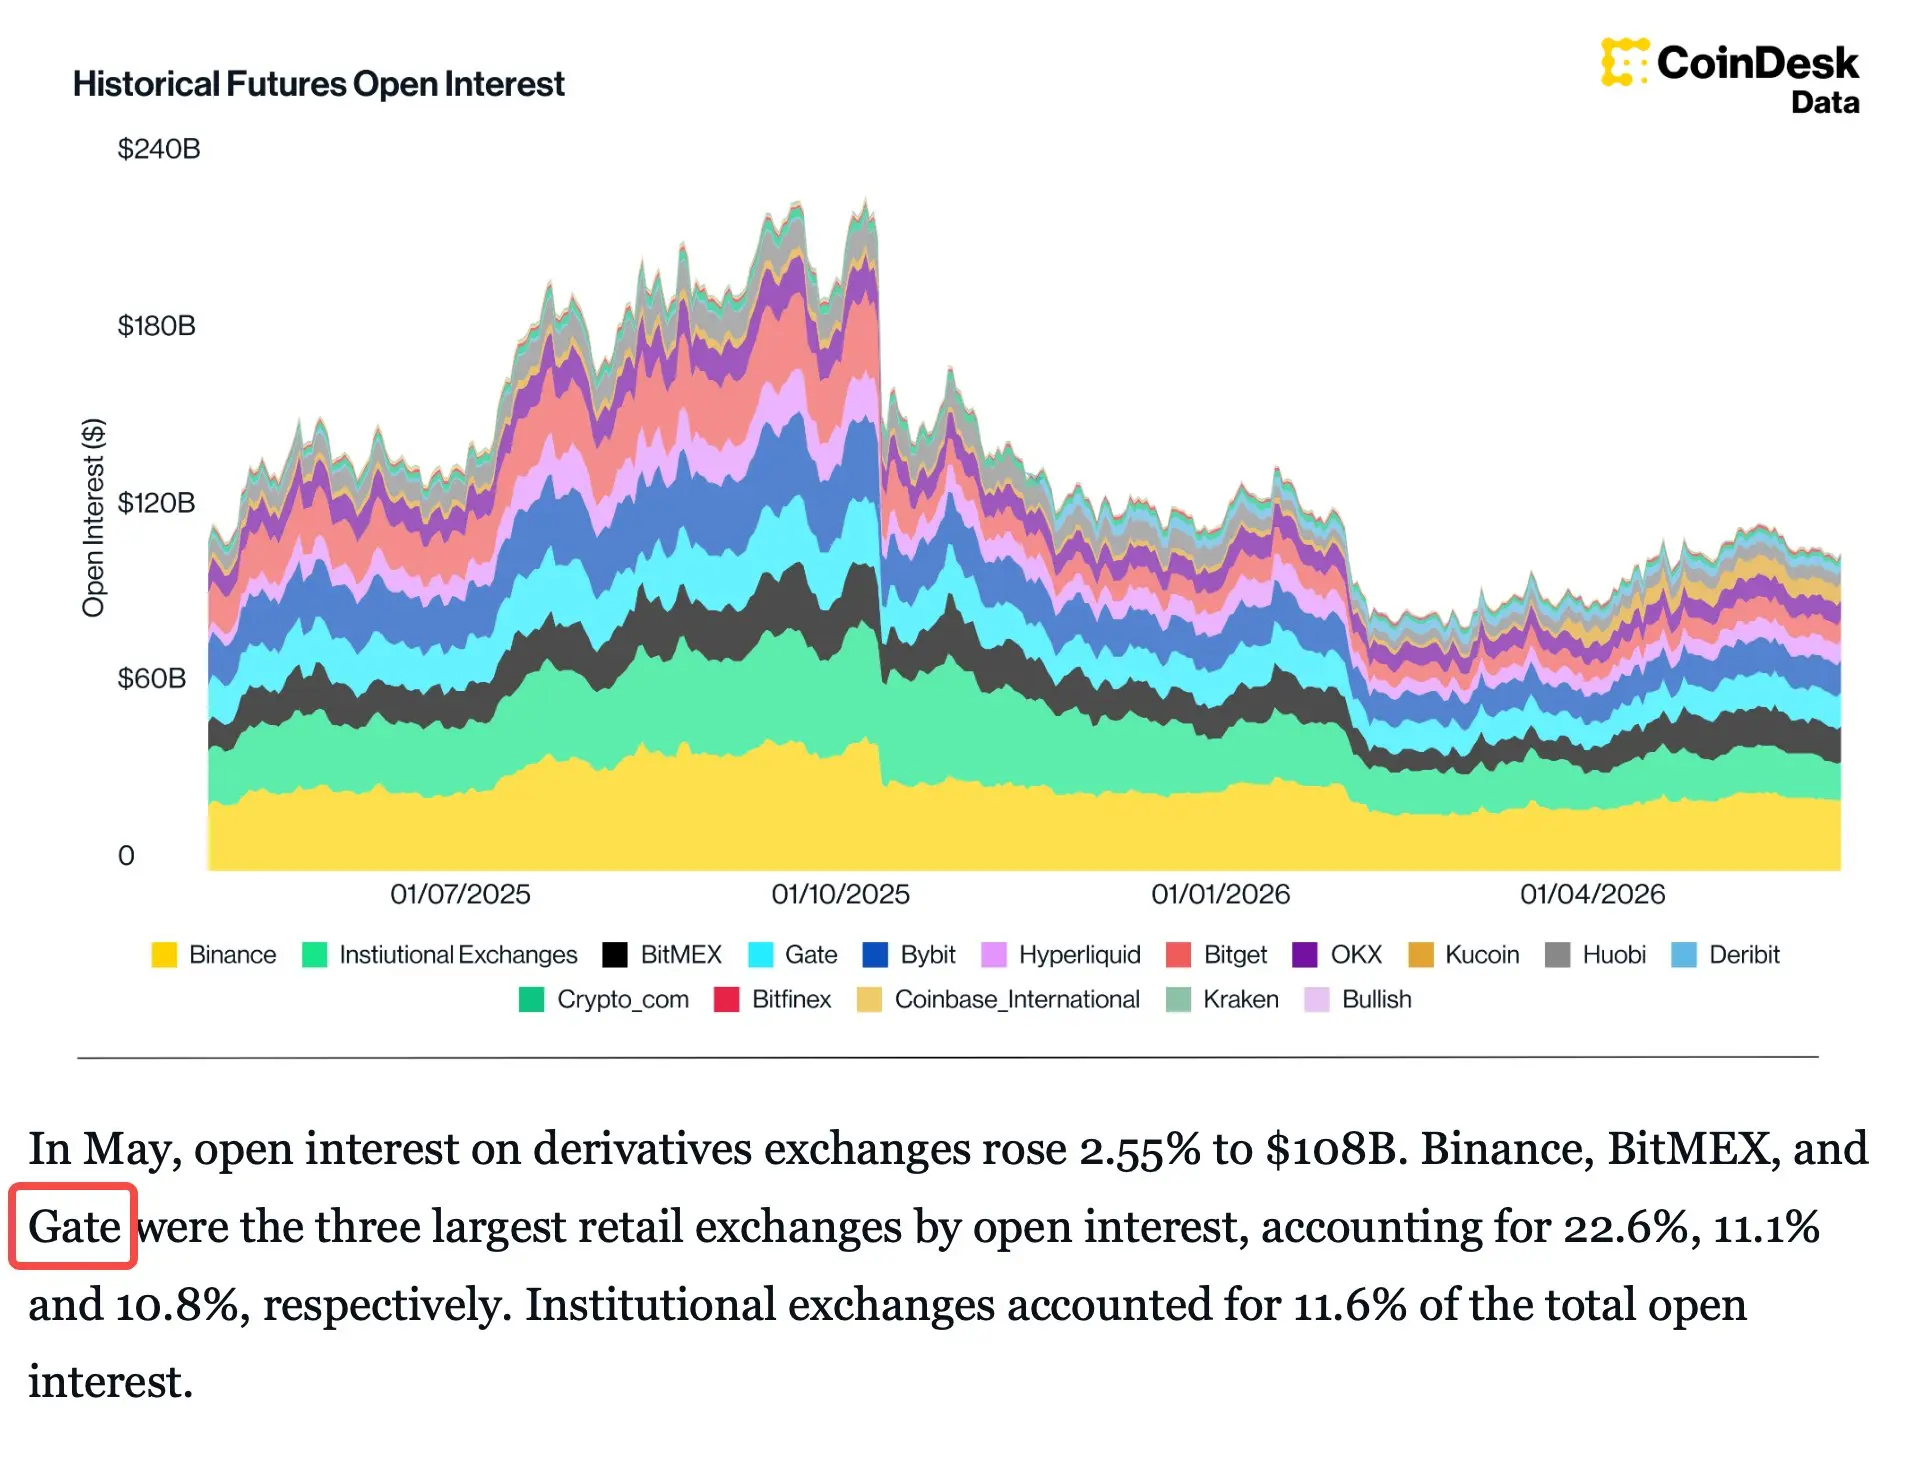Click the Deribit light blue swatch
Image resolution: width=1908 pixels, height=1460 pixels.
pyautogui.click(x=1684, y=955)
